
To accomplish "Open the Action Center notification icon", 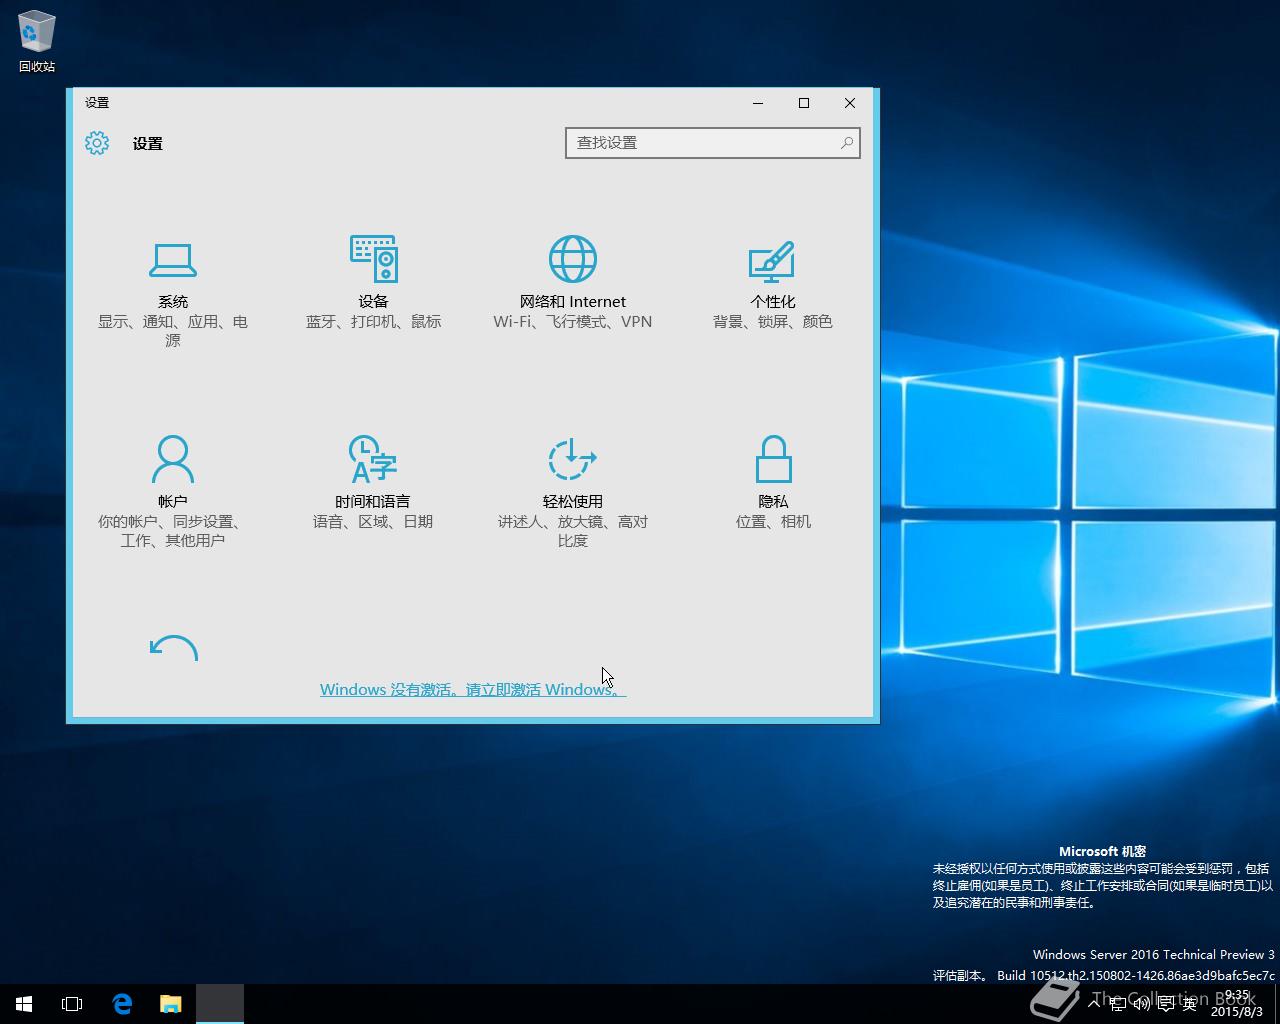I will point(1165,1004).
